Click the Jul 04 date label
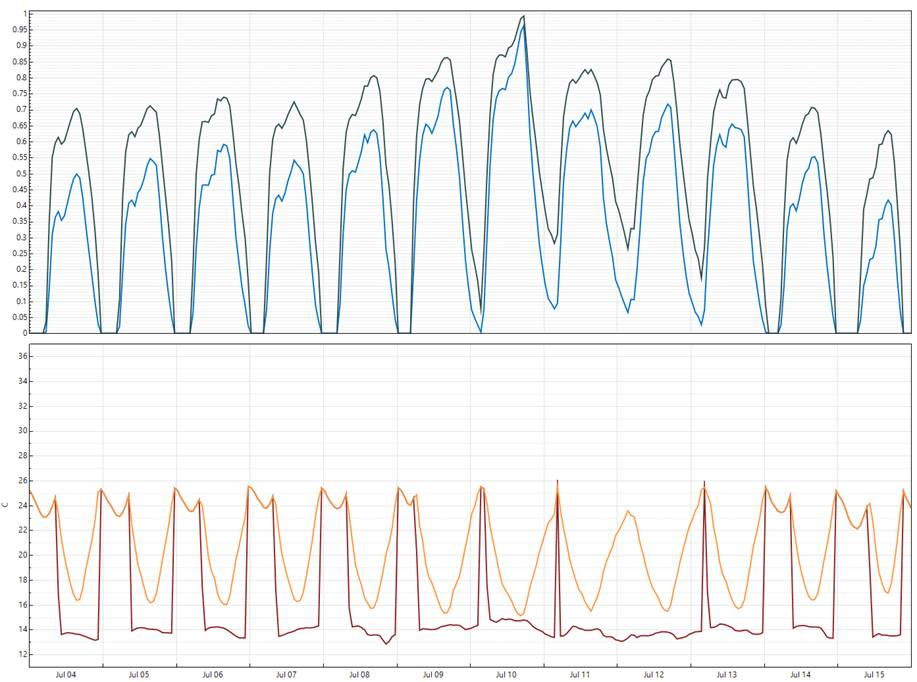This screenshot has width=917, height=682. pos(66,674)
